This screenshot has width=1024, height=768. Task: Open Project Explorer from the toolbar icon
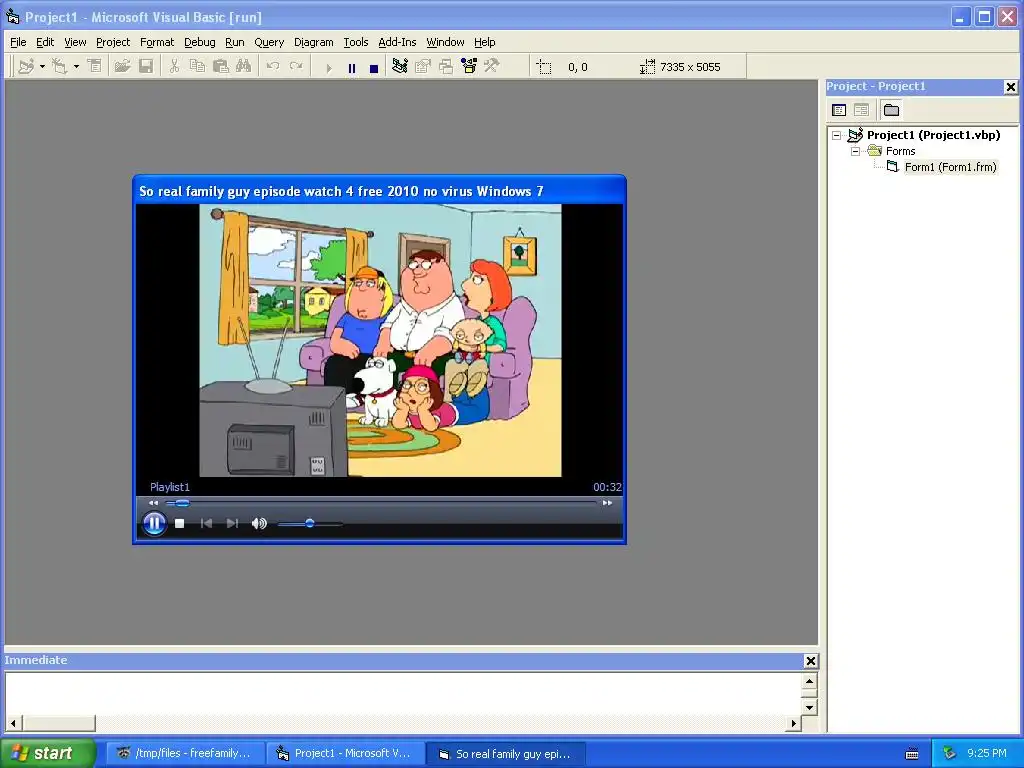coord(400,67)
